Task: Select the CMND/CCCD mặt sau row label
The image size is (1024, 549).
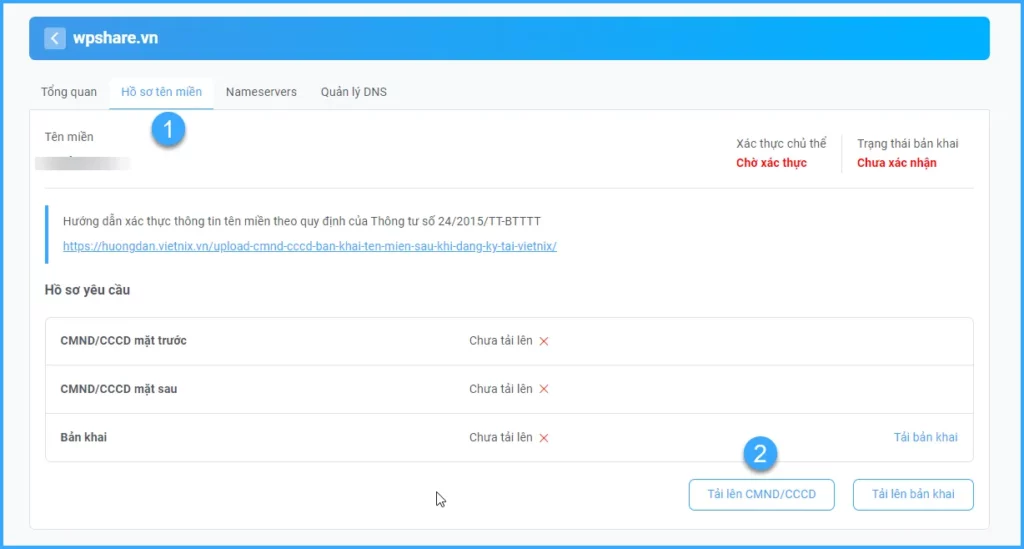Action: tap(118, 389)
